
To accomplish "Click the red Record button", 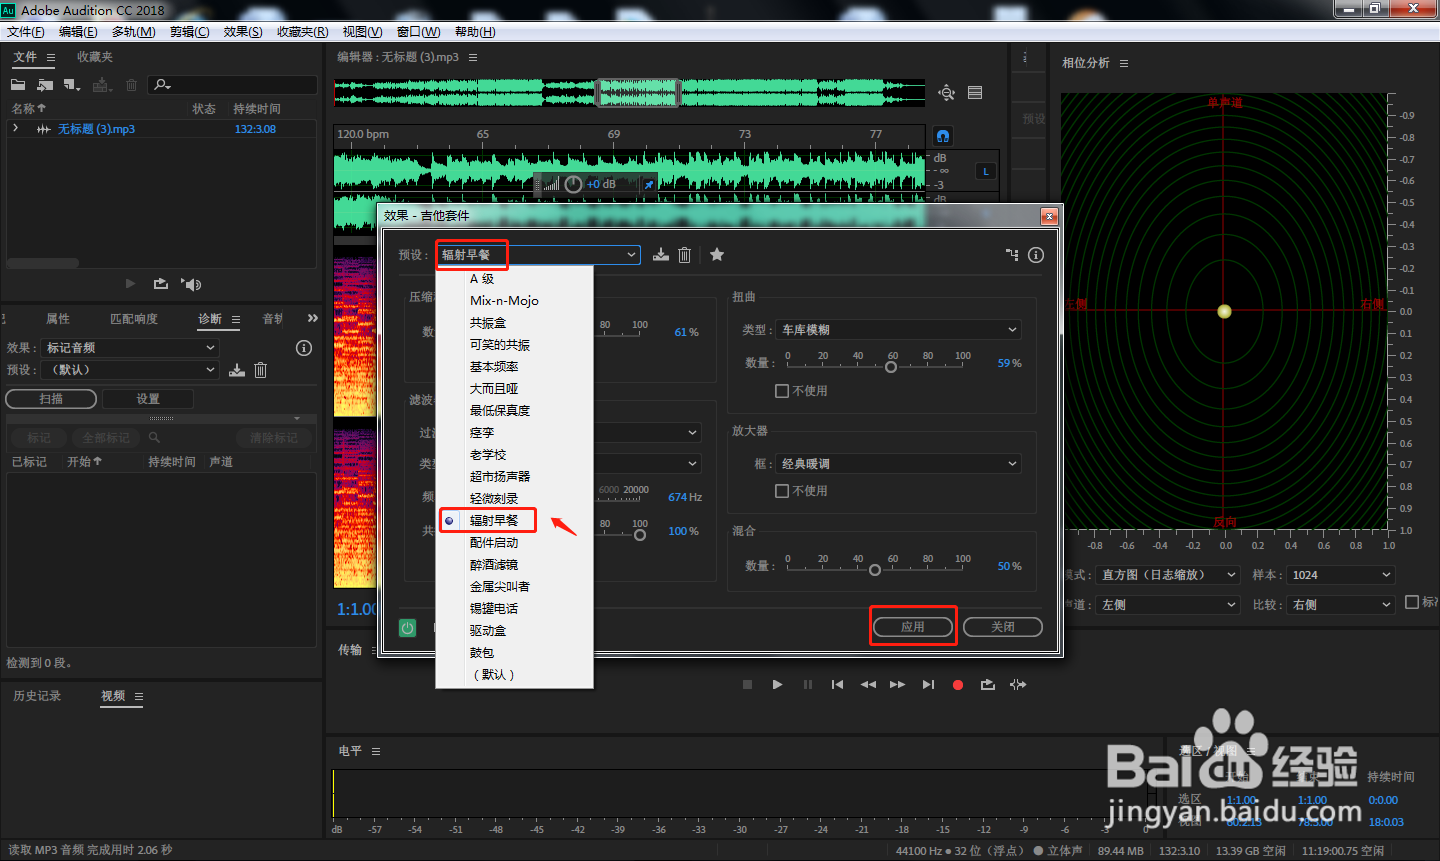I will tap(958, 685).
